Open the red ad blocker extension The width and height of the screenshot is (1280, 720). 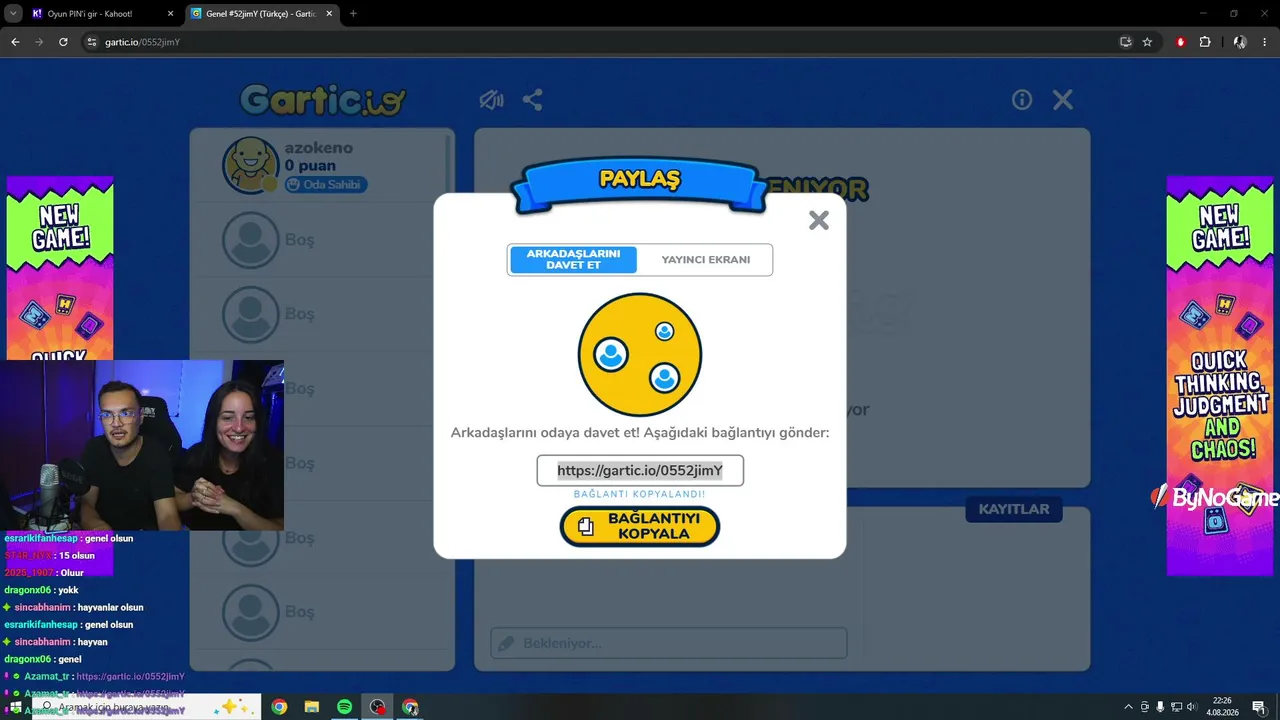(1181, 42)
